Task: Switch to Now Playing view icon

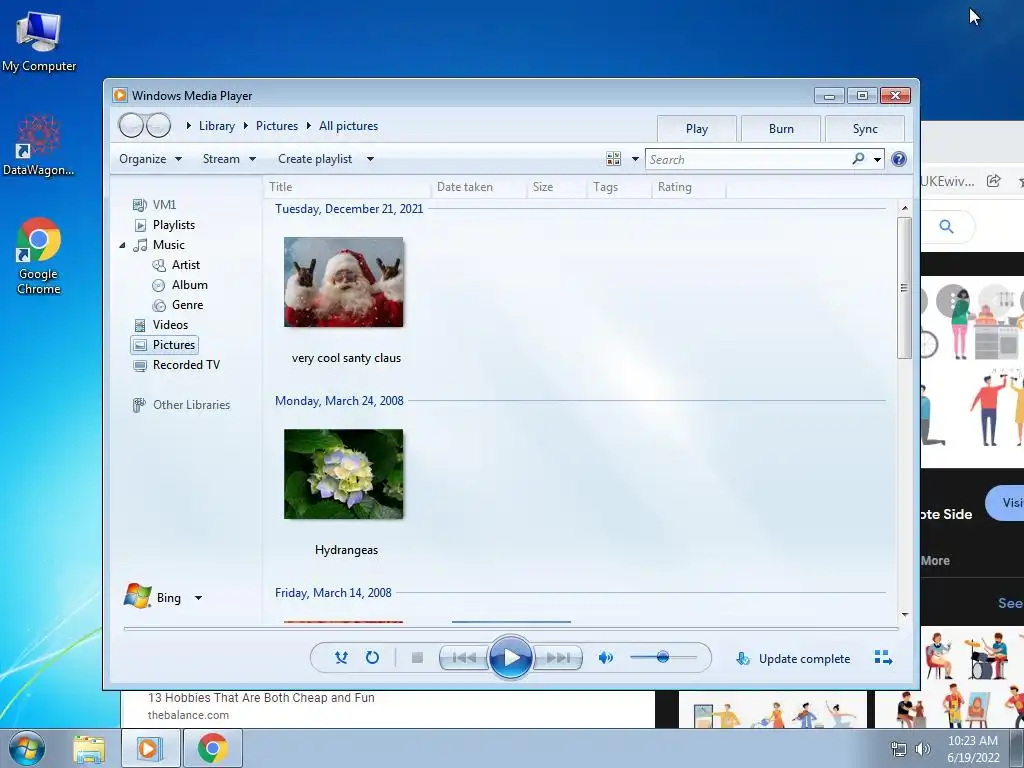Action: (x=883, y=658)
